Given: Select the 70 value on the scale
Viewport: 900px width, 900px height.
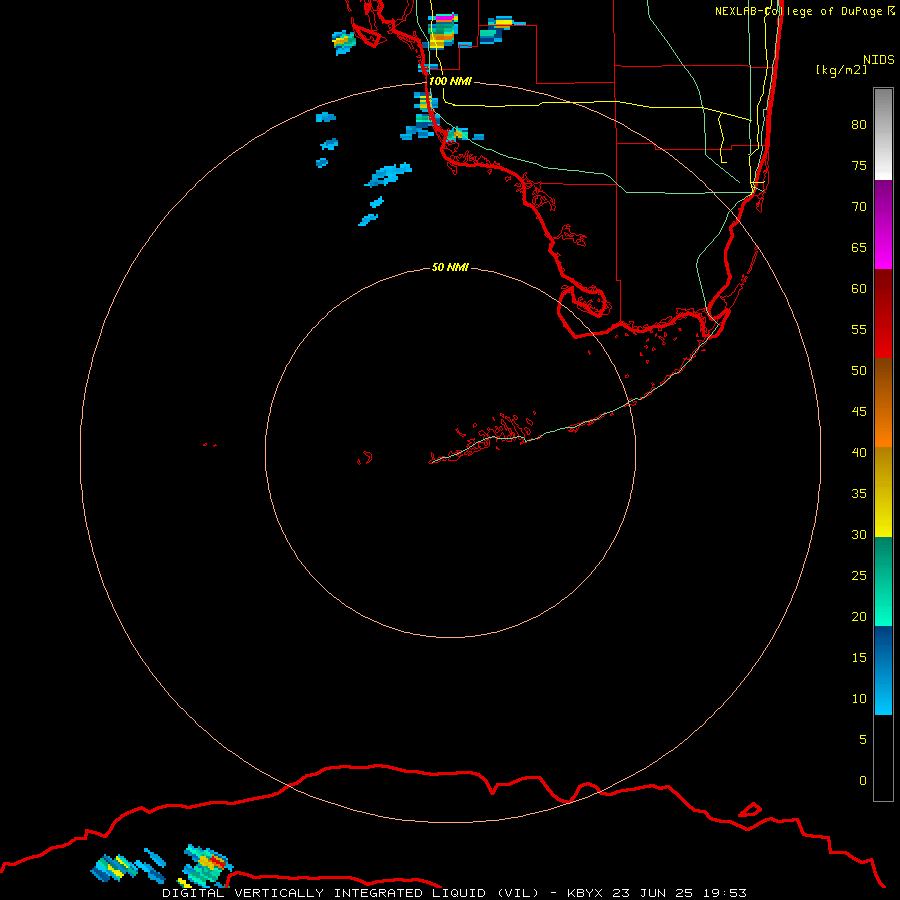Looking at the screenshot, I should click(859, 207).
